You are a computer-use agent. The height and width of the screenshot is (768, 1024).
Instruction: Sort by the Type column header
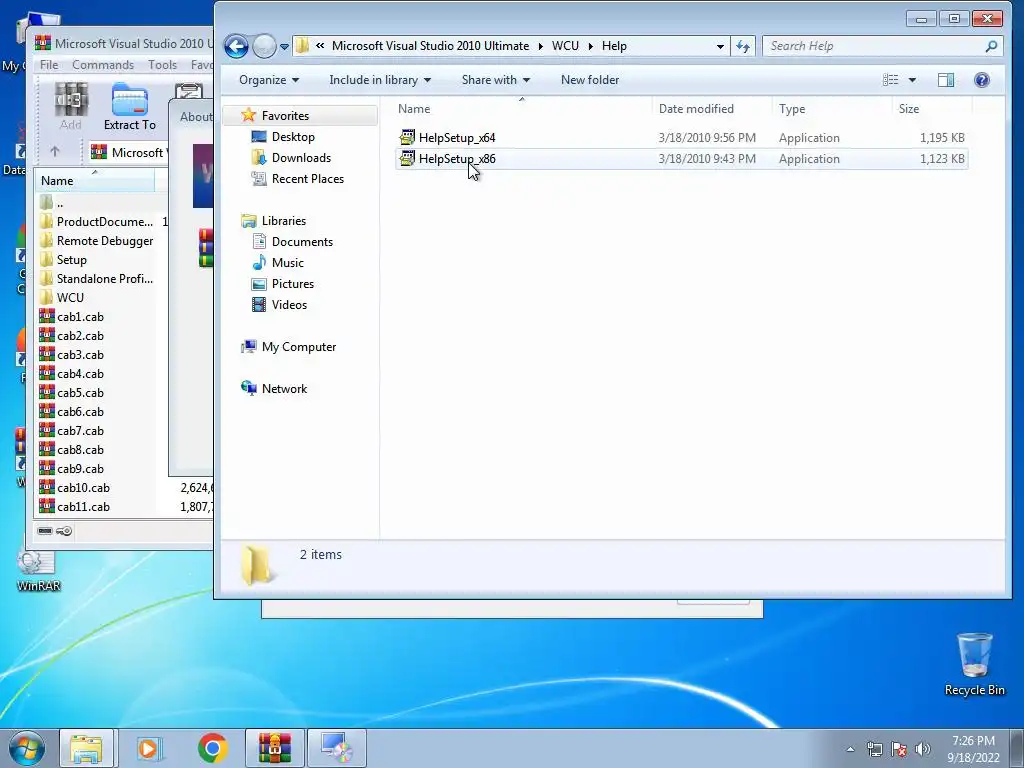pos(831,109)
